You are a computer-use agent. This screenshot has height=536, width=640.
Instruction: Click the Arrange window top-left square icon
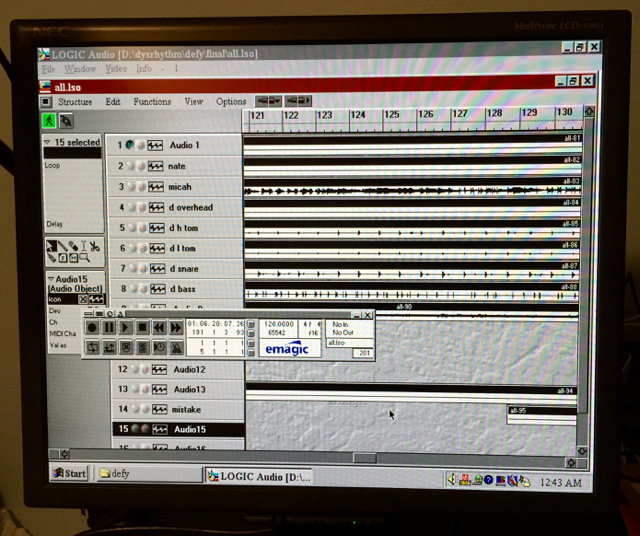pyautogui.click(x=46, y=101)
